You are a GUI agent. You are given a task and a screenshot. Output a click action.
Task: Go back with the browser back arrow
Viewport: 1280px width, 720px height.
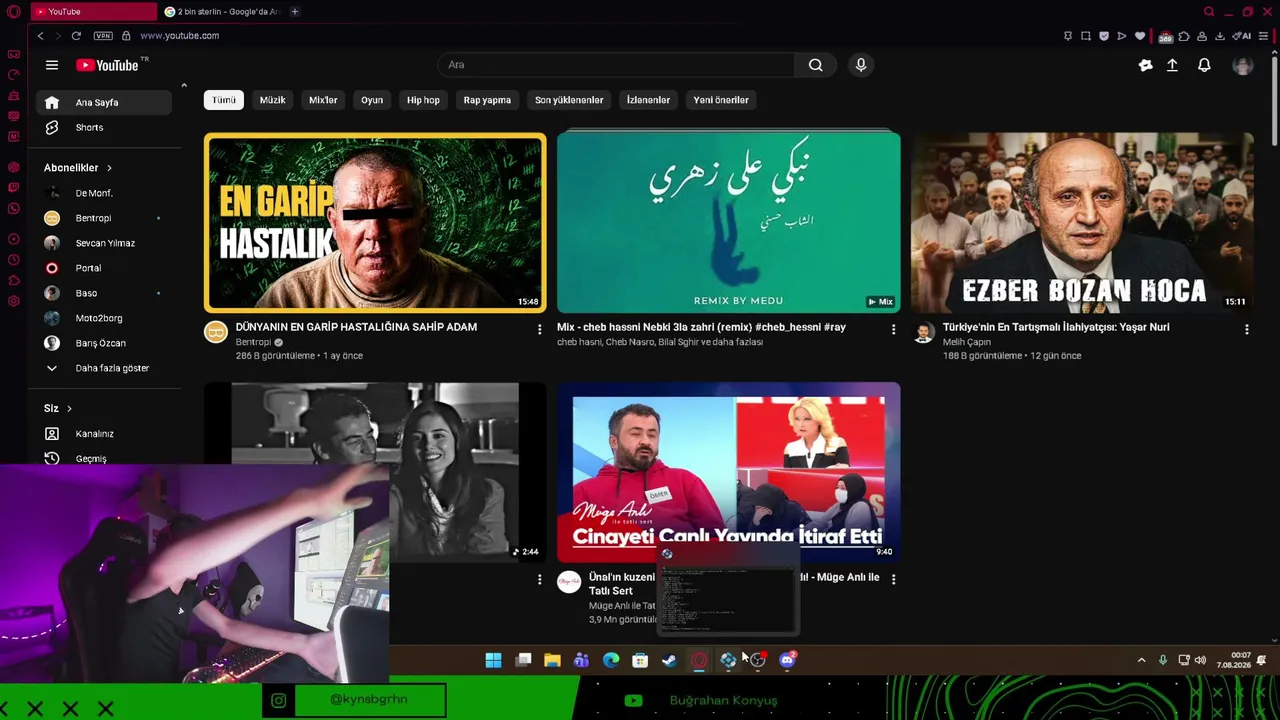pyautogui.click(x=40, y=36)
